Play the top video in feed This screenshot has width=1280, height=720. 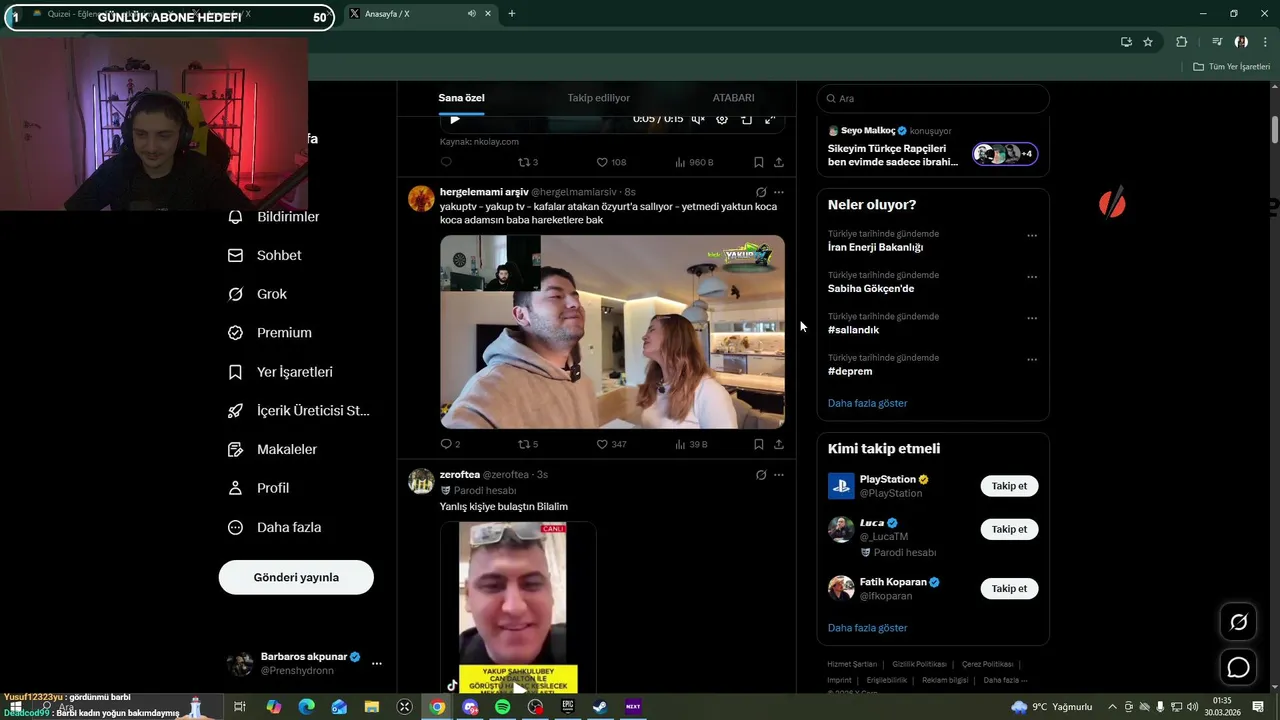coord(455,119)
